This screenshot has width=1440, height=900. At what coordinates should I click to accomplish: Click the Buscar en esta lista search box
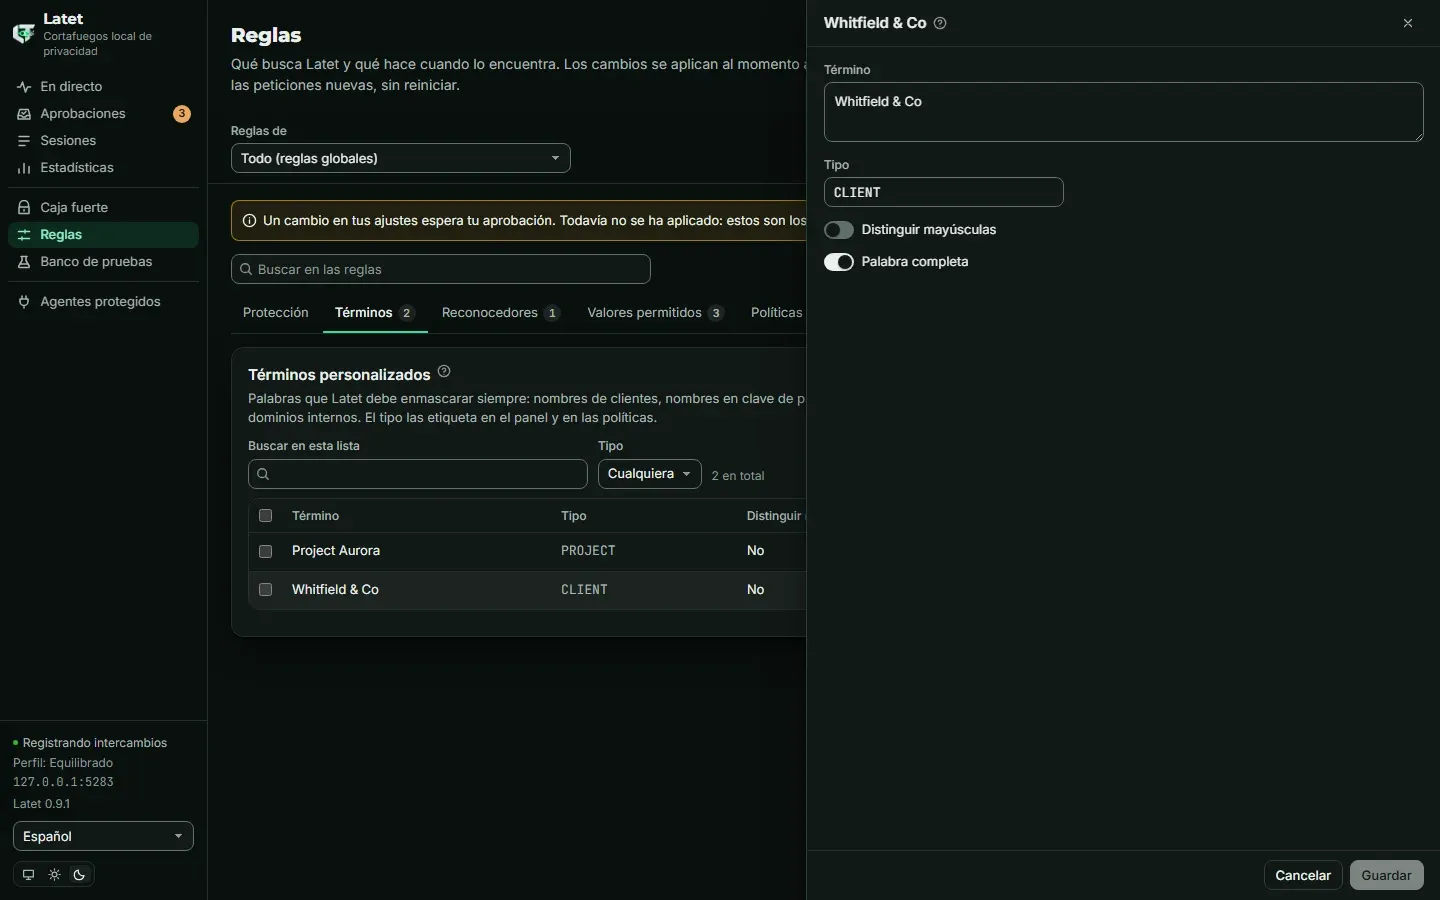point(418,474)
